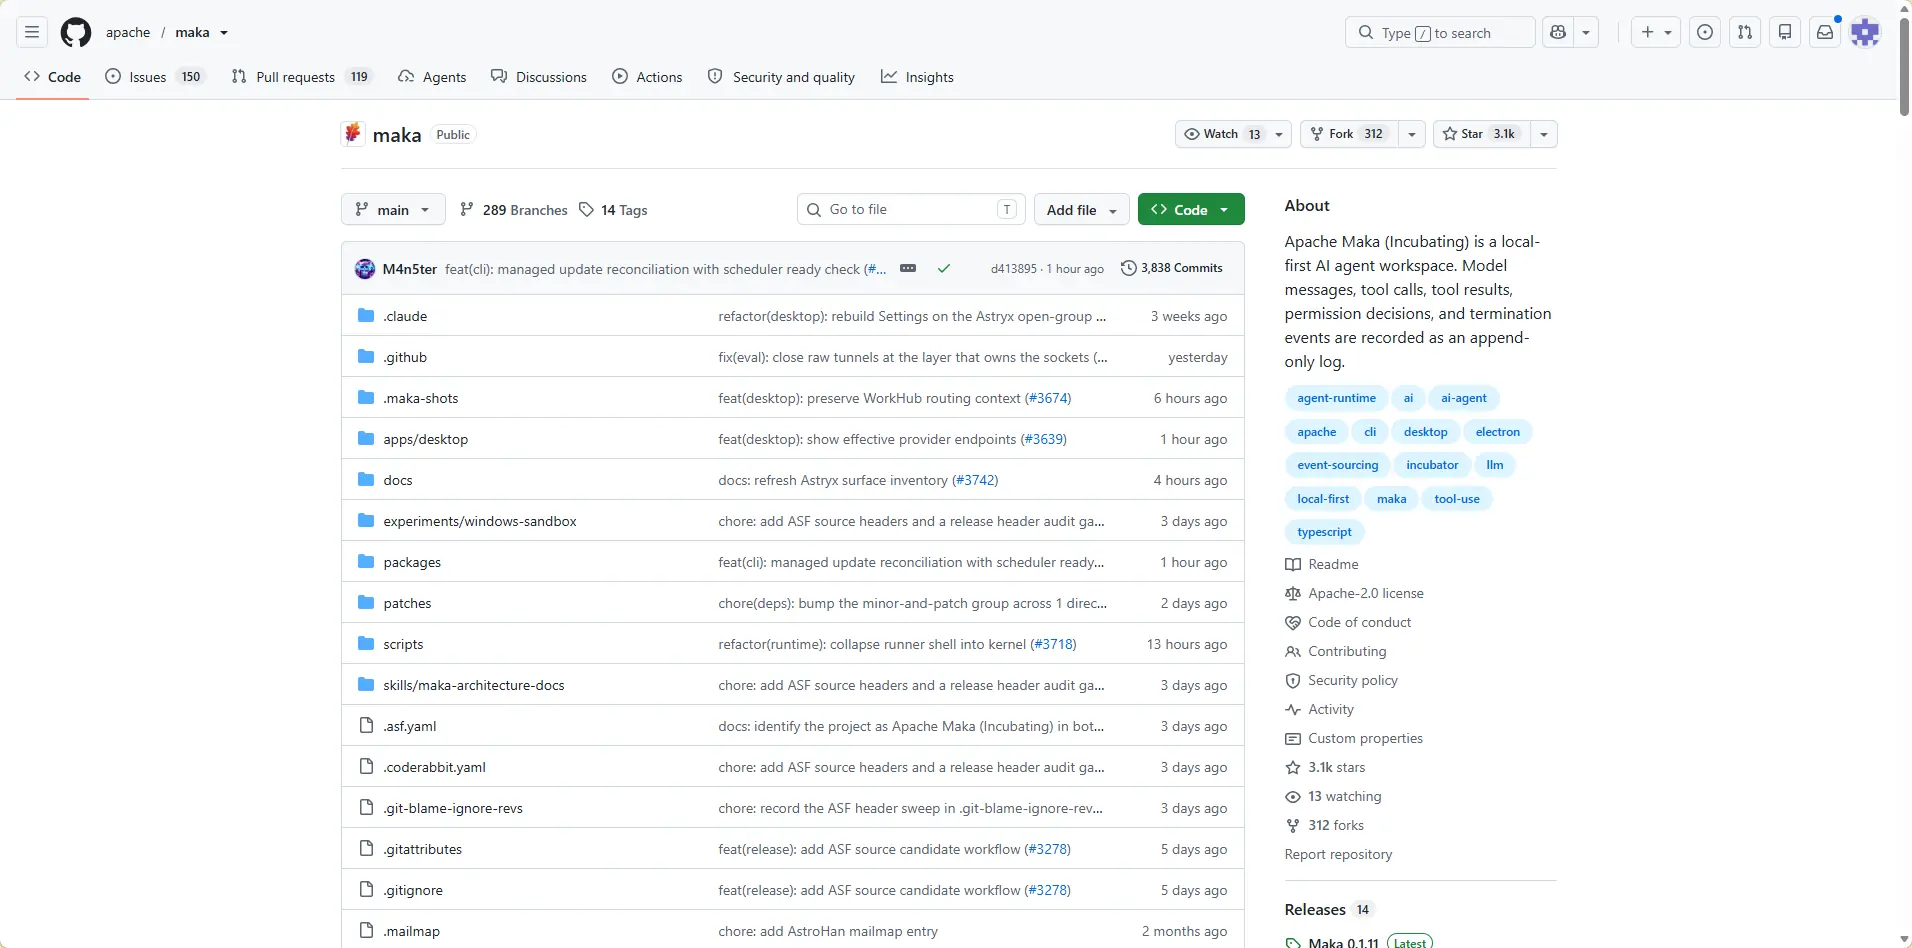Open the green Code clone dropdown
Image resolution: width=1912 pixels, height=948 pixels.
click(1191, 209)
